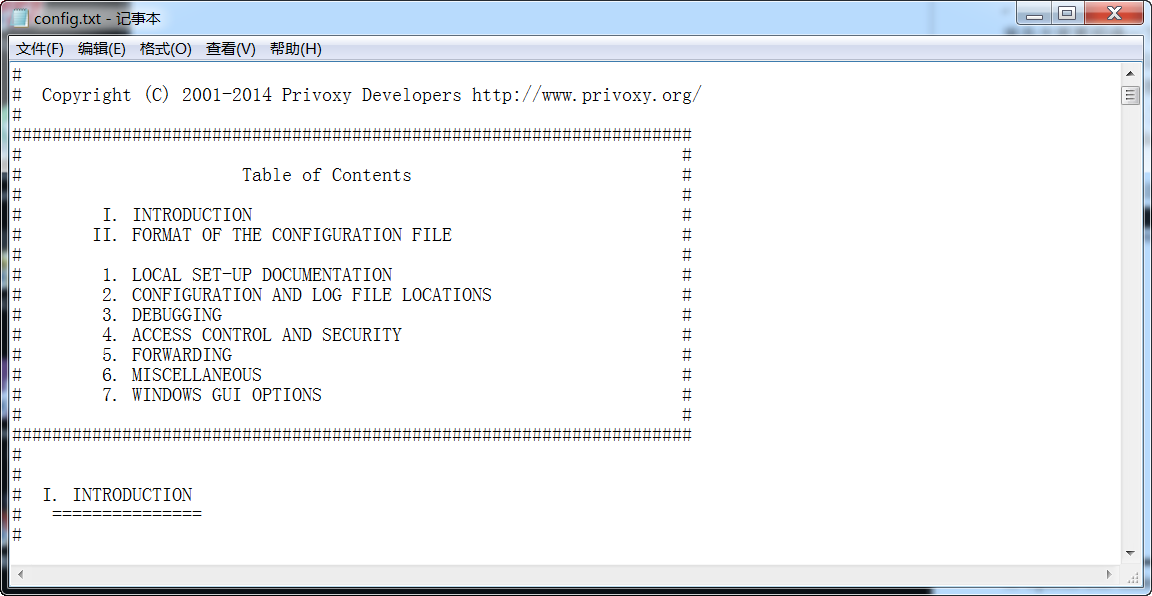Open the 帮助(H) menu
Viewport: 1152px width, 596px height.
(296, 49)
